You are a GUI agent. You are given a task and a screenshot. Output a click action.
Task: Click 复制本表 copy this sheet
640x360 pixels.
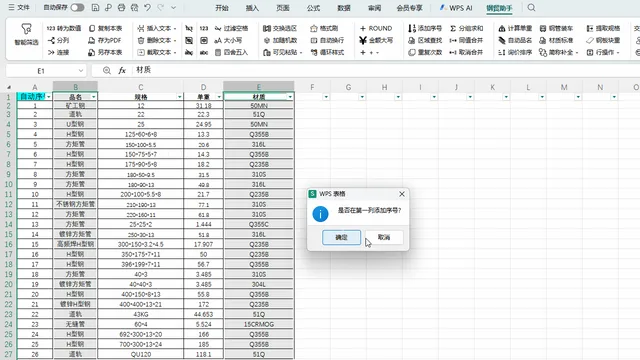tap(106, 28)
